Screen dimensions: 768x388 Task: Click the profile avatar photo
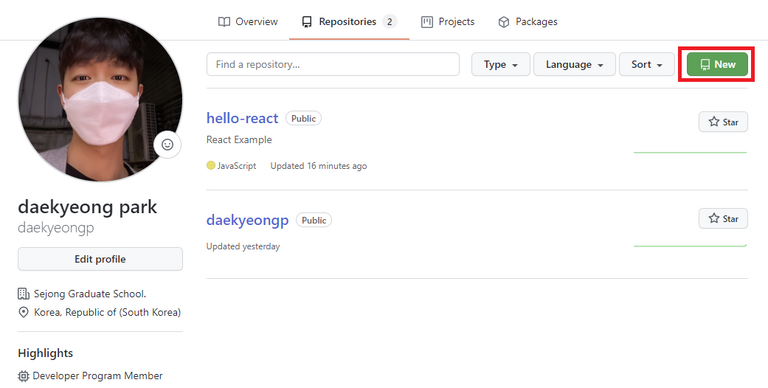click(x=100, y=99)
